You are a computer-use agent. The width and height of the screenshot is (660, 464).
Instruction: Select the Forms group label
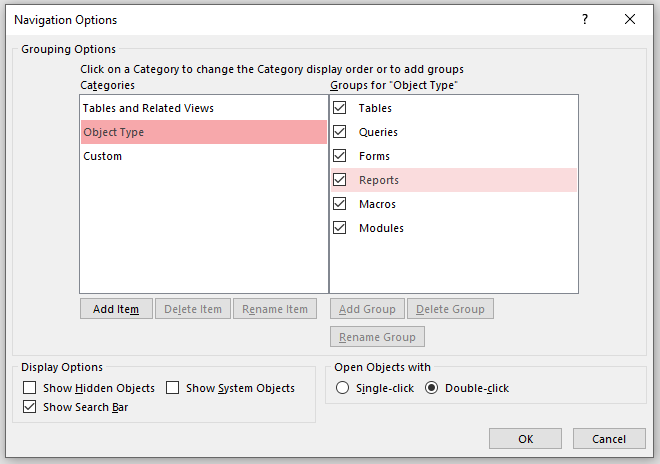[374, 156]
